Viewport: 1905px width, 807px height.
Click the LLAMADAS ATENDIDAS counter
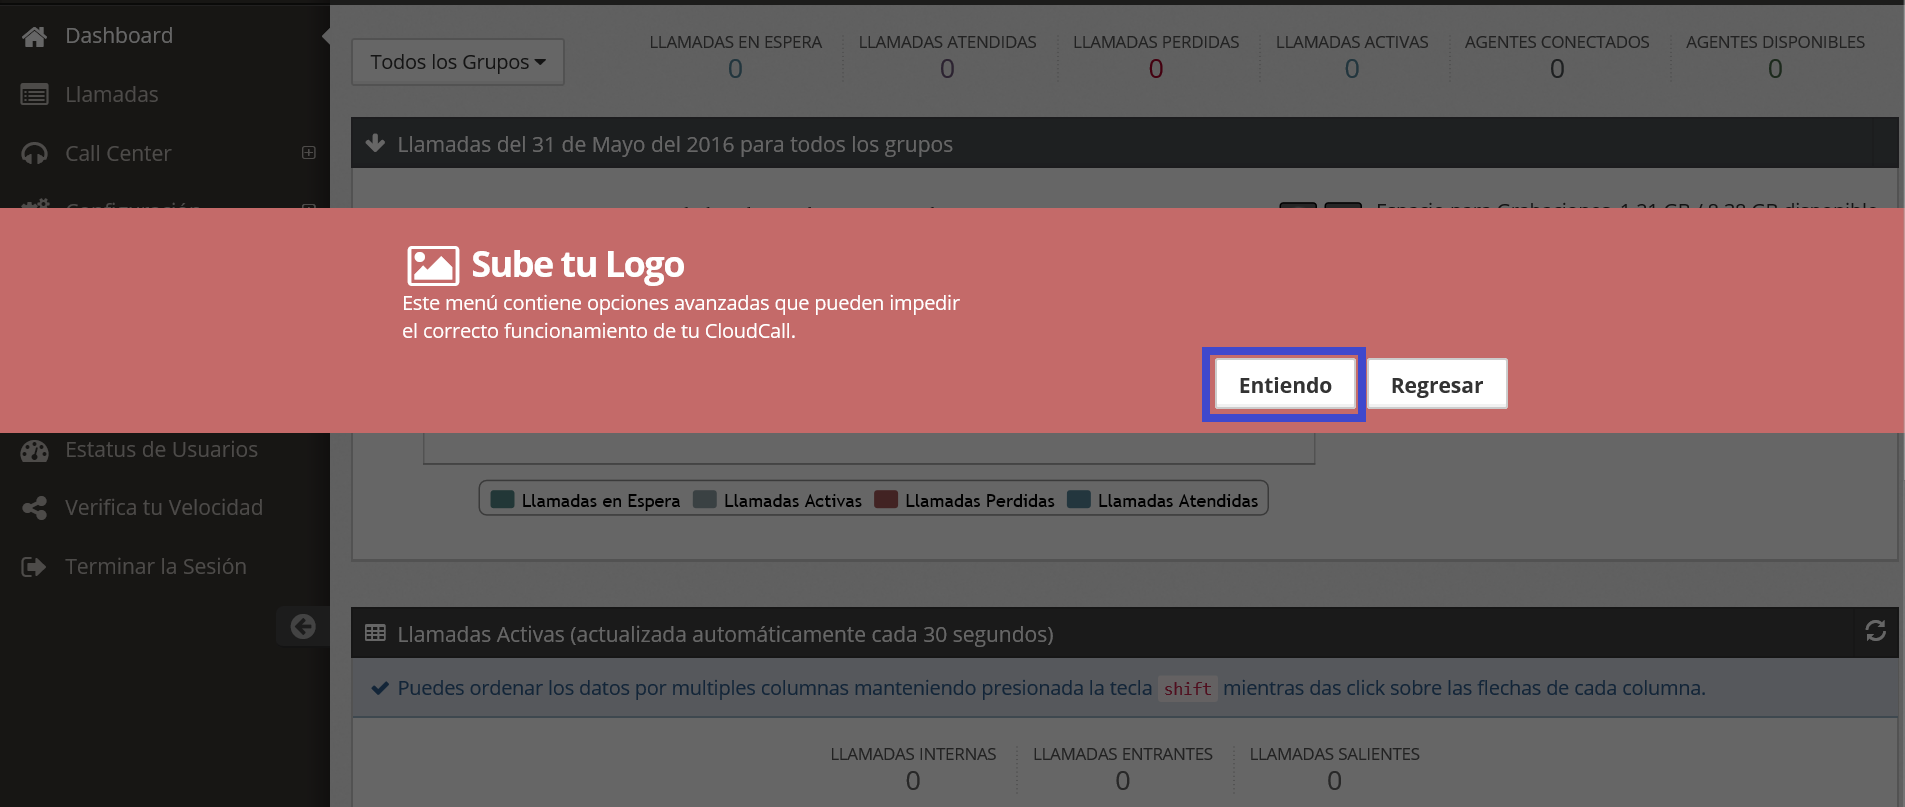coord(947,57)
